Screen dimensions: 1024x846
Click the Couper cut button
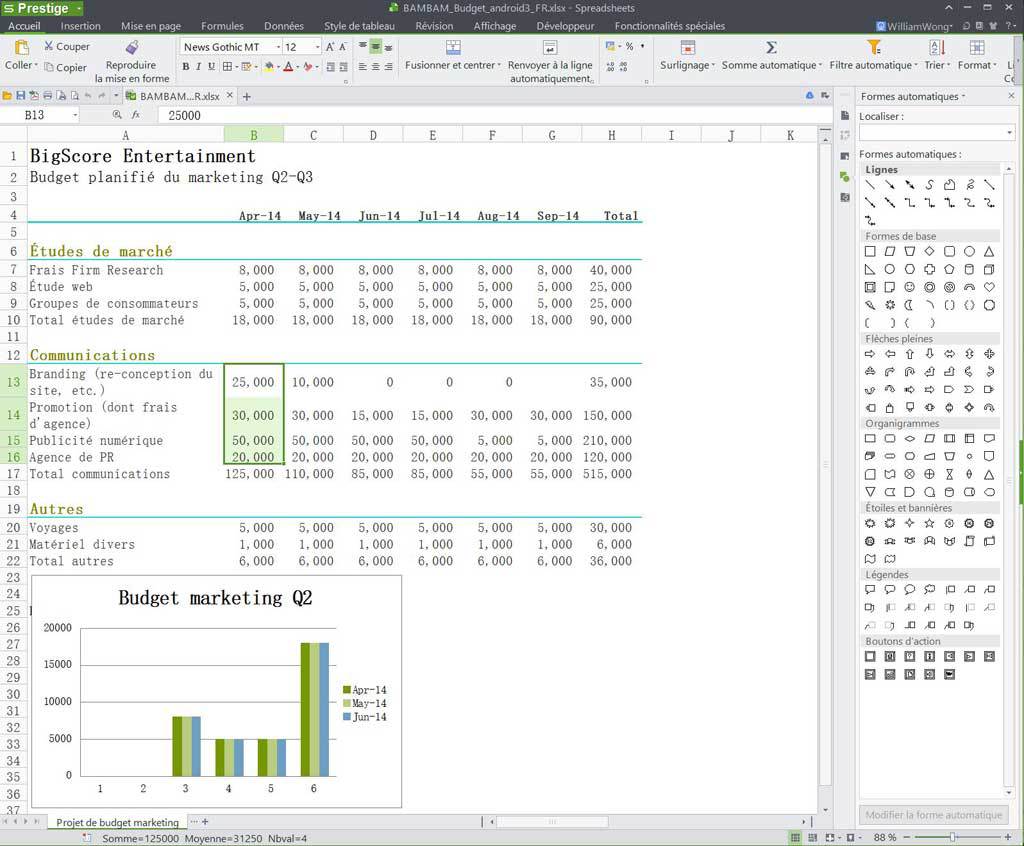tap(67, 46)
